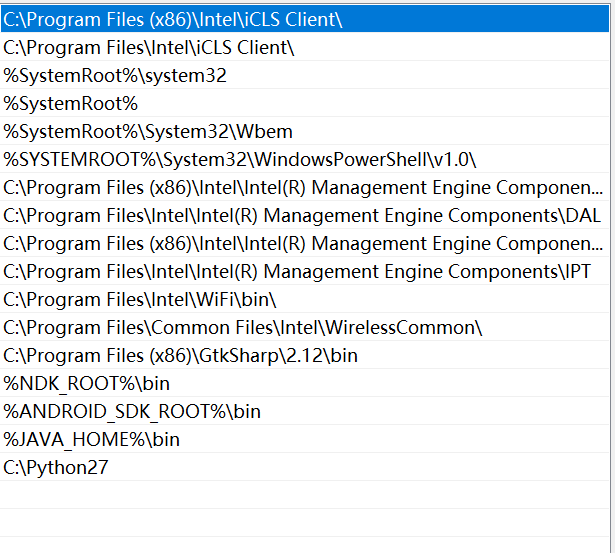
Task: Click the second blank row below C:\Python27
Action: click(x=300, y=521)
